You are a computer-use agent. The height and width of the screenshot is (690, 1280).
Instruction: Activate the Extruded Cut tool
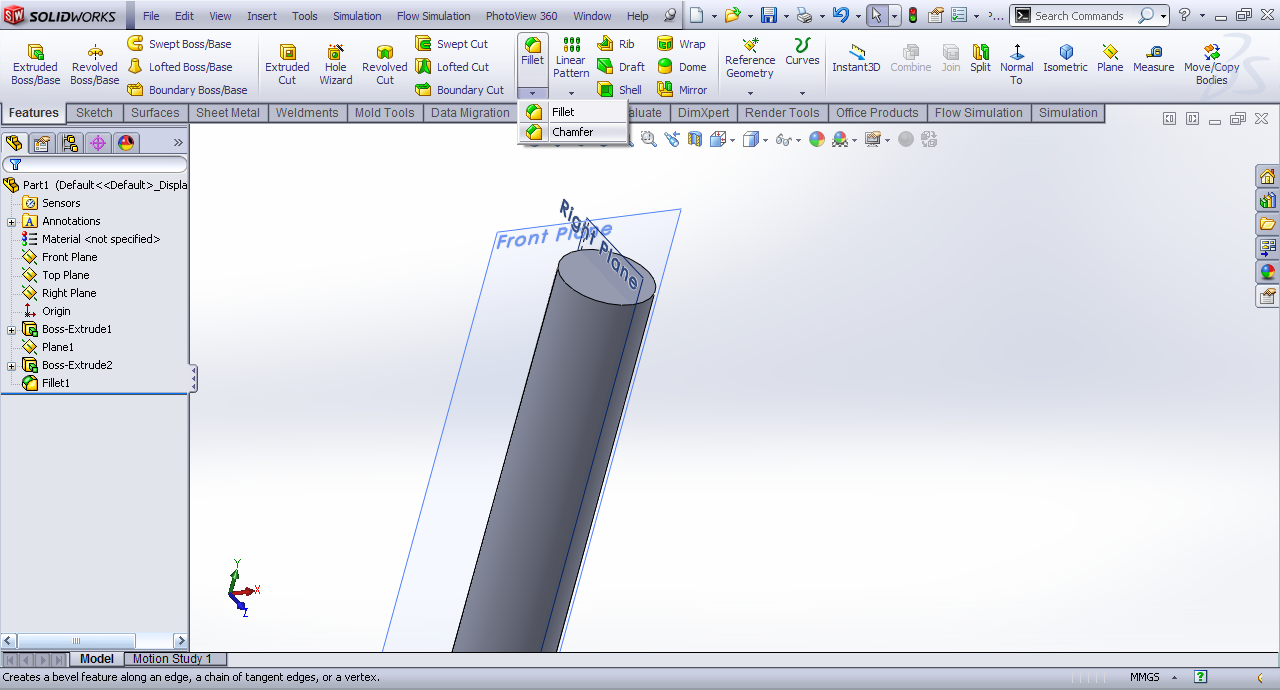(x=287, y=65)
